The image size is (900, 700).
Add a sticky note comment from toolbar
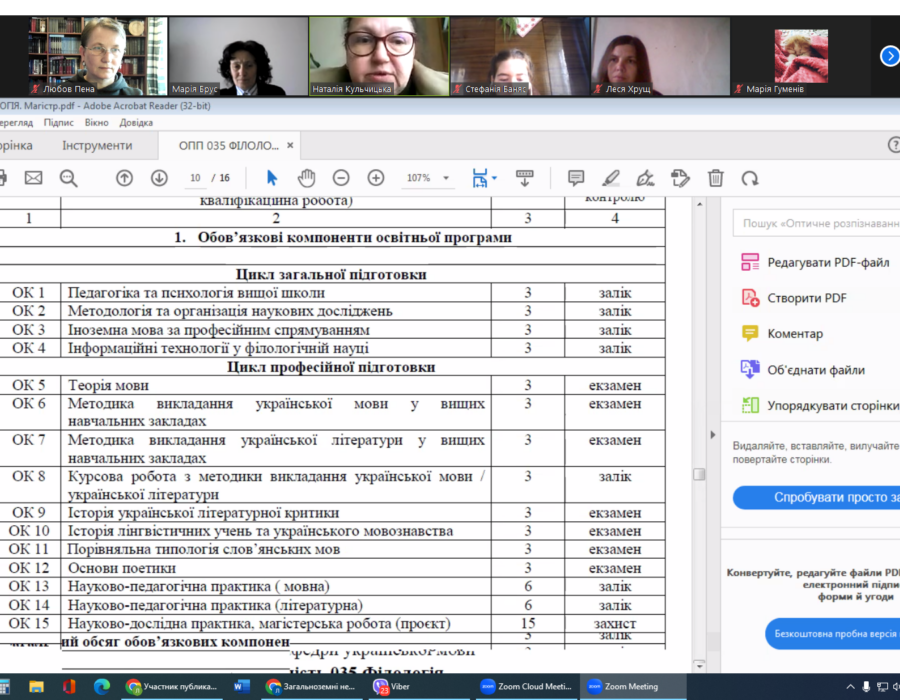click(x=576, y=178)
